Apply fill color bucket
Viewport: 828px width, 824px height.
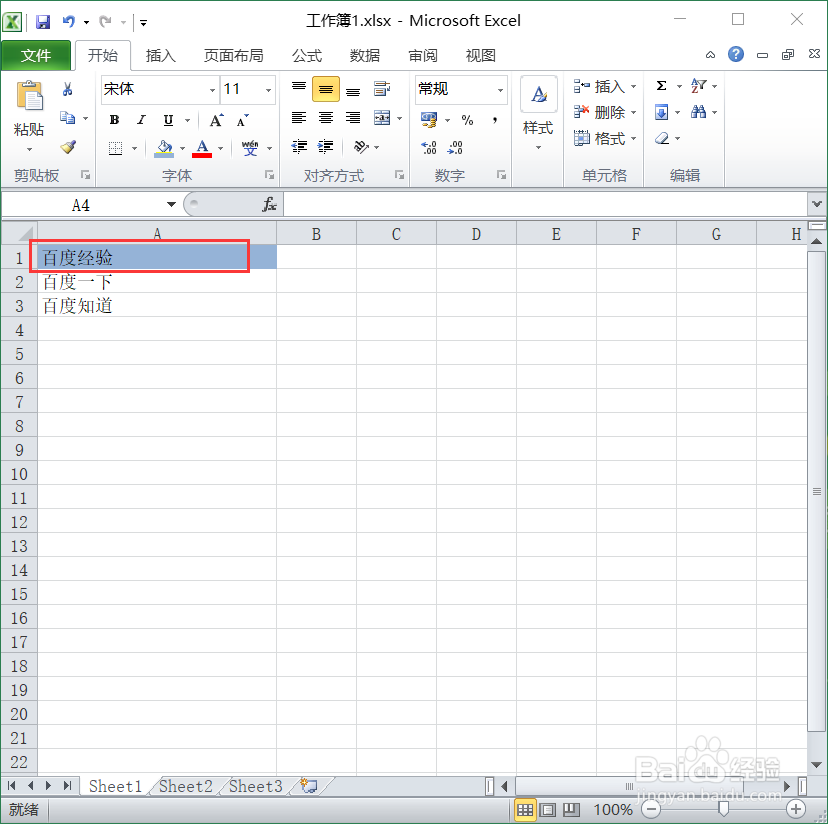[x=164, y=148]
